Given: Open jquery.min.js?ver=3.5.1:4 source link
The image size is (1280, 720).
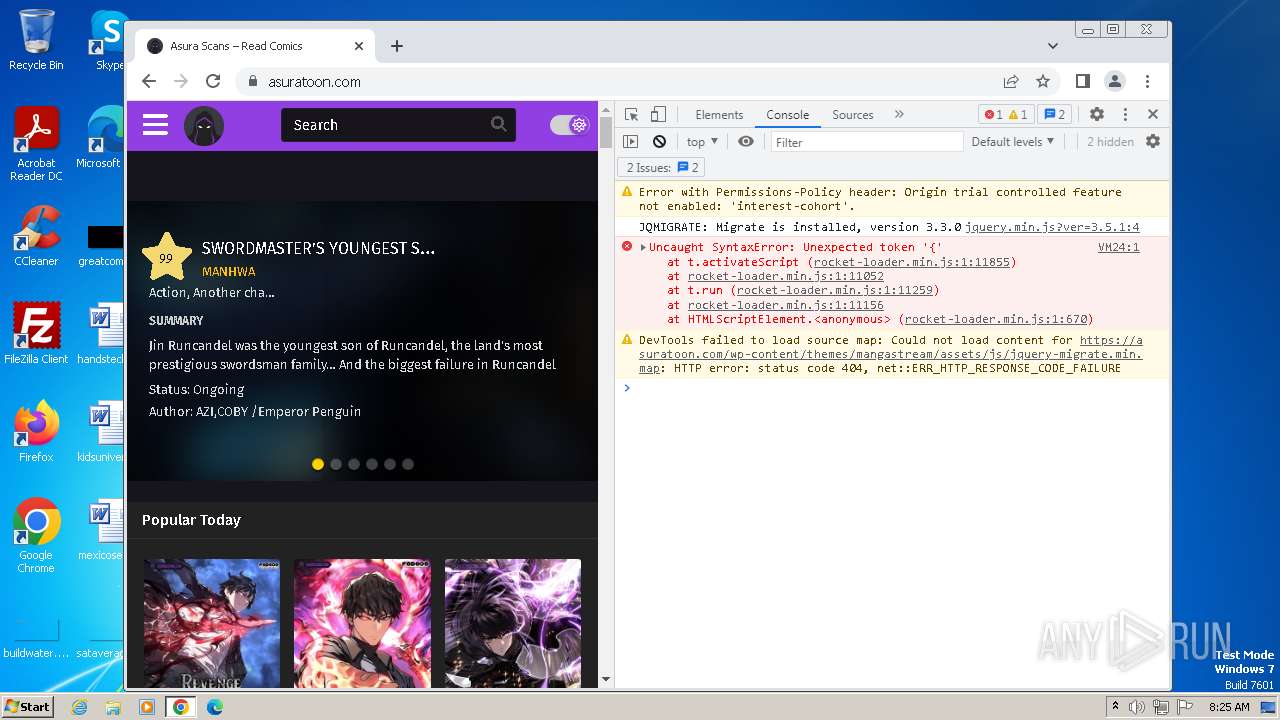Looking at the screenshot, I should (x=1052, y=227).
